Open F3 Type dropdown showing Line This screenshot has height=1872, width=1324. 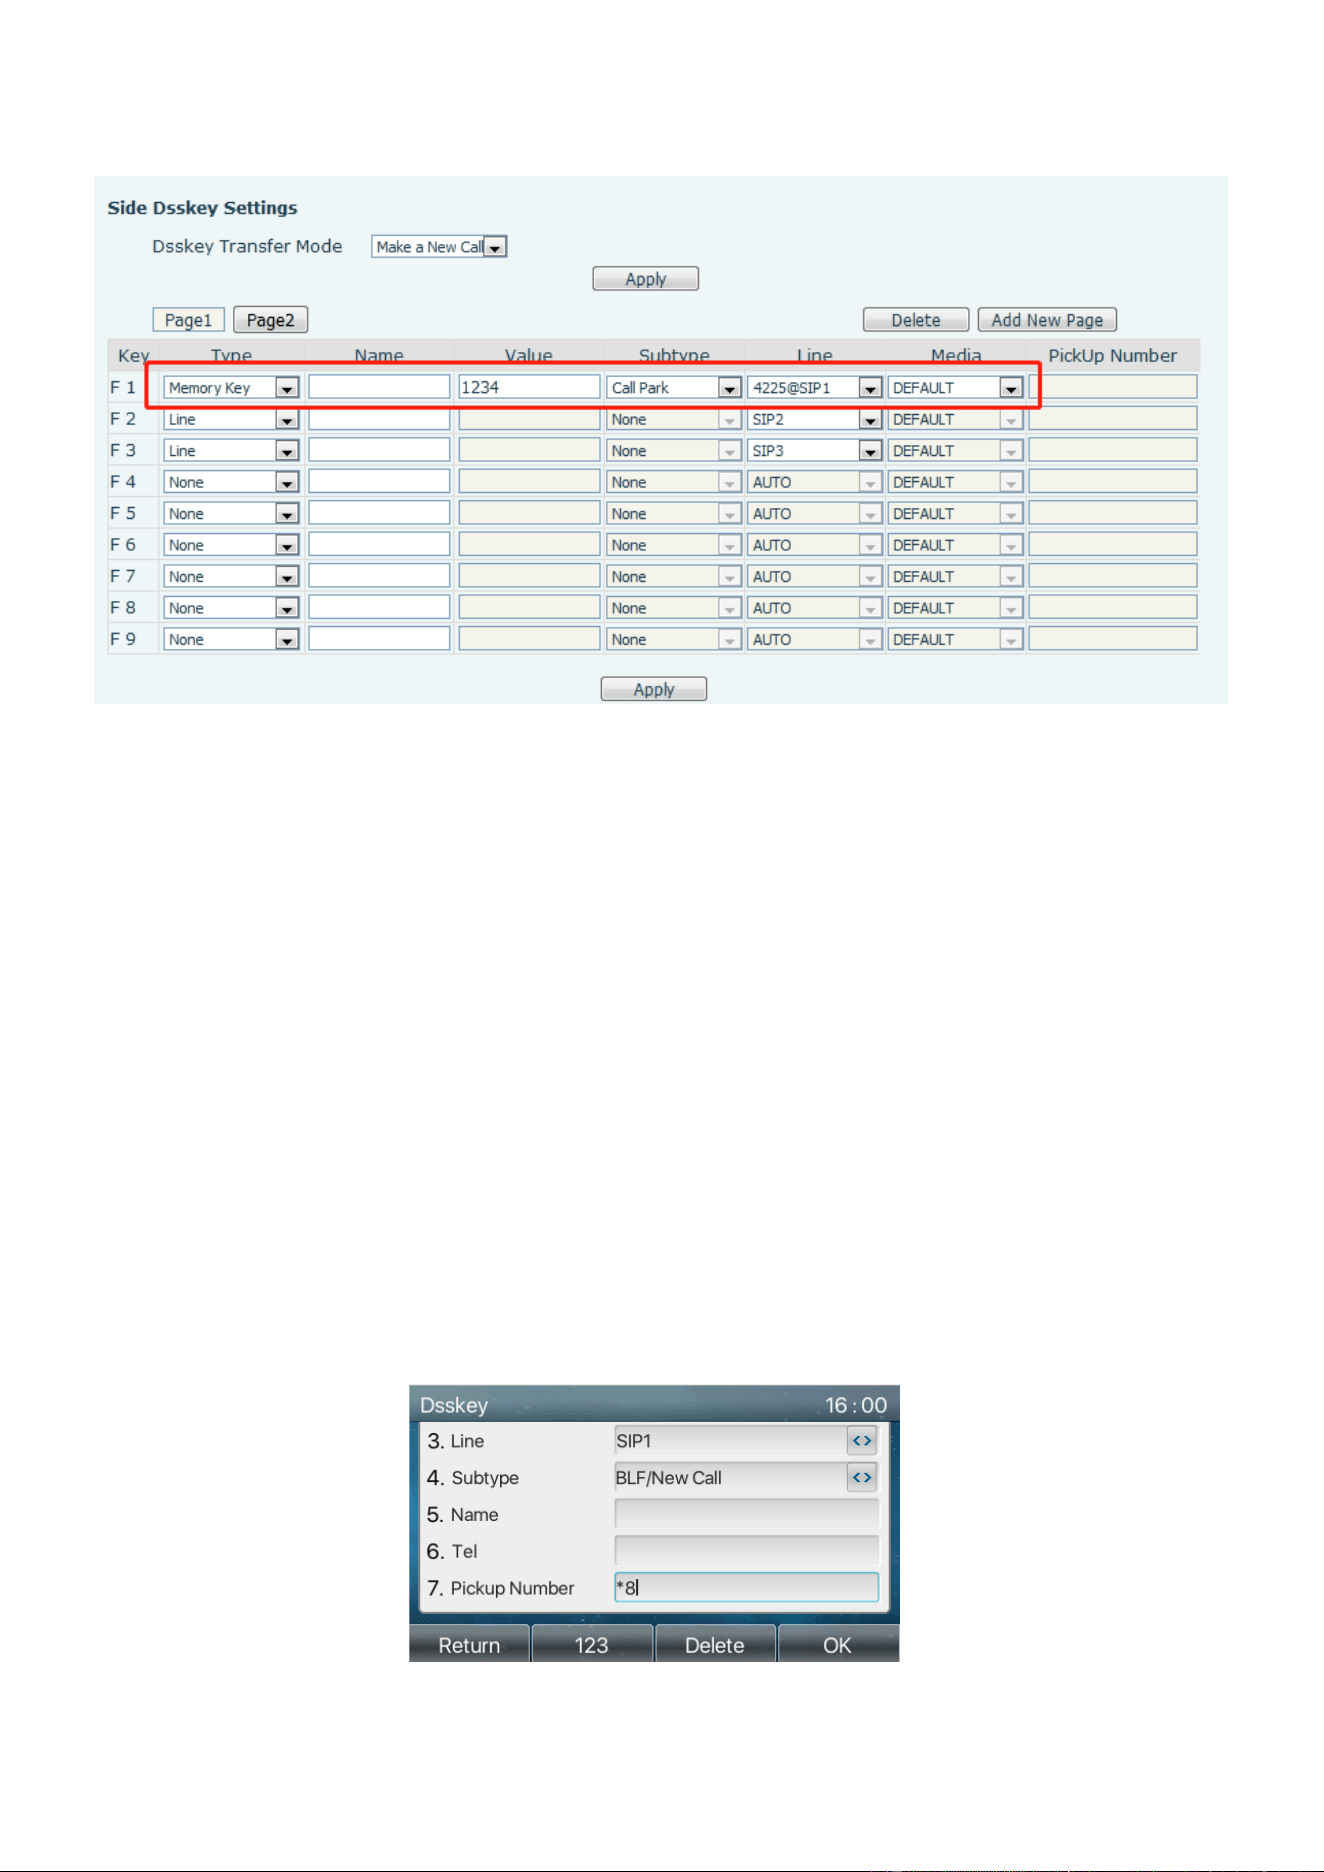231,451
